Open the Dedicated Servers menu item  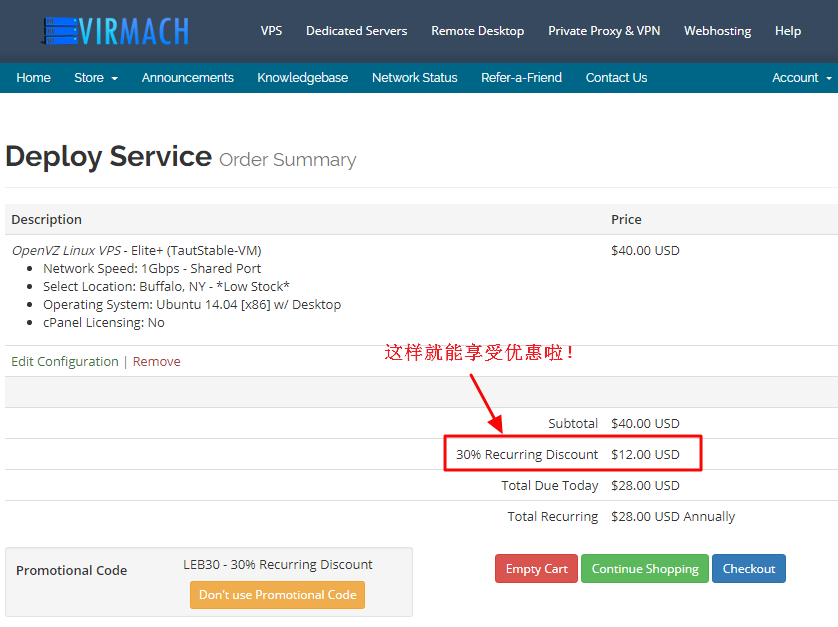coord(356,31)
